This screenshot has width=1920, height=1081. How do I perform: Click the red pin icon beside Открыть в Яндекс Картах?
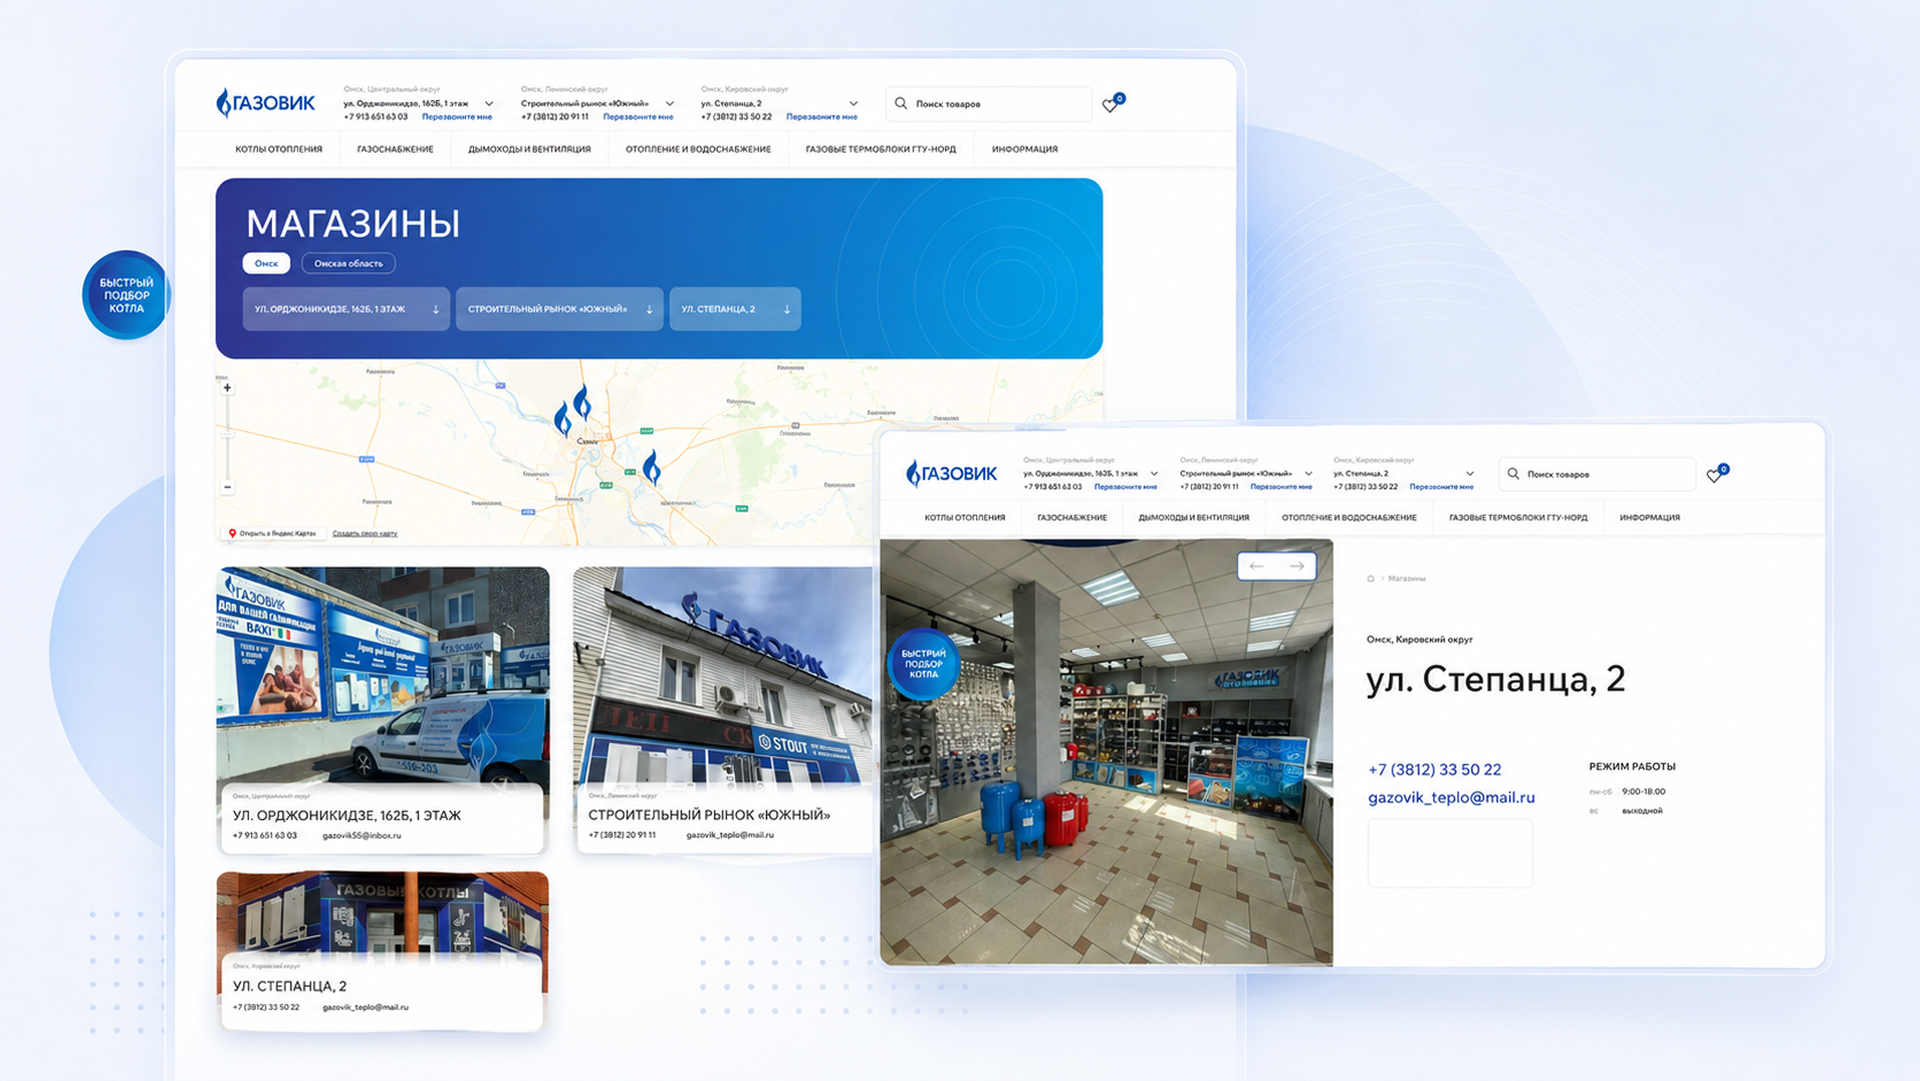tap(232, 533)
